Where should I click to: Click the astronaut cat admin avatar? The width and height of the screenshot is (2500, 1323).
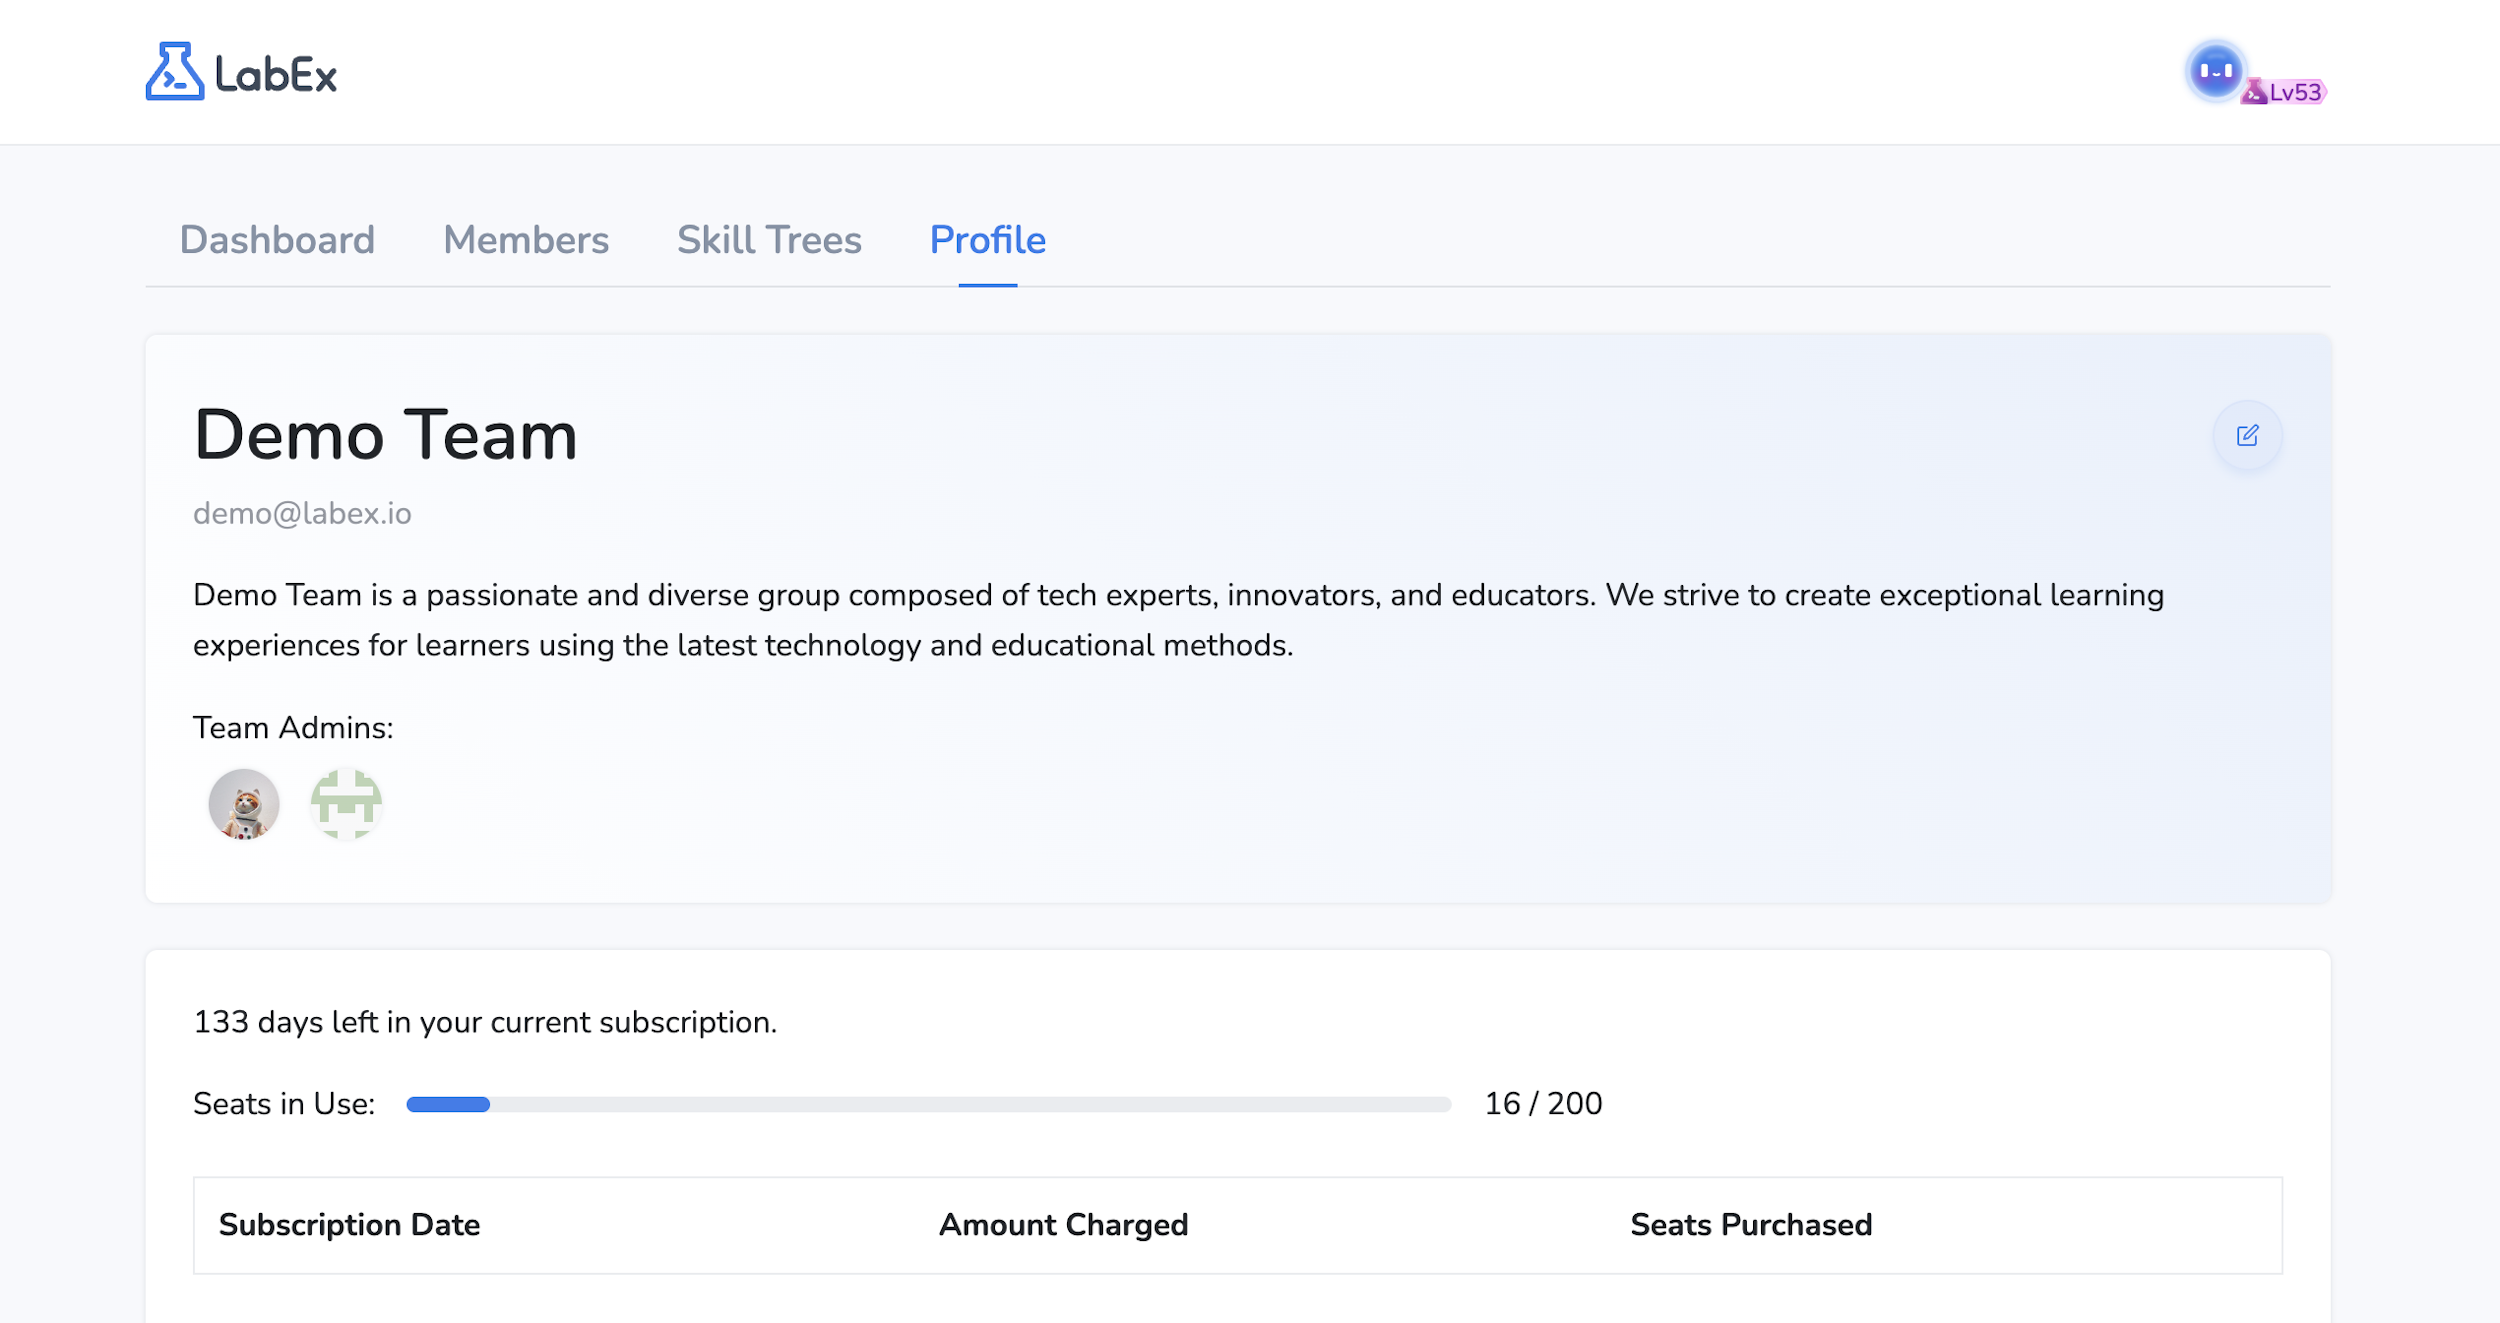tap(242, 804)
